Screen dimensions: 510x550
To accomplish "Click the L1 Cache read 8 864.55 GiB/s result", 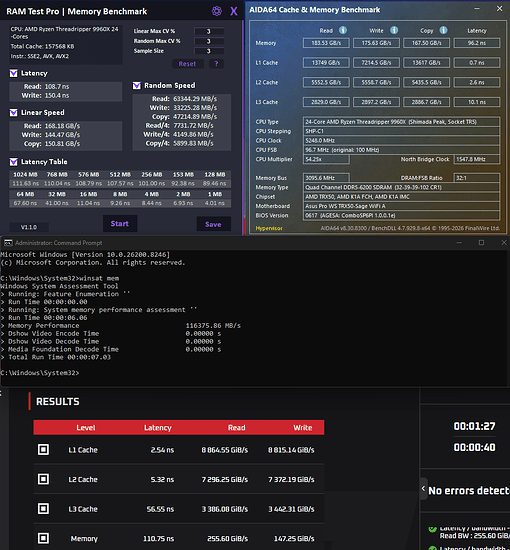I will [224, 450].
